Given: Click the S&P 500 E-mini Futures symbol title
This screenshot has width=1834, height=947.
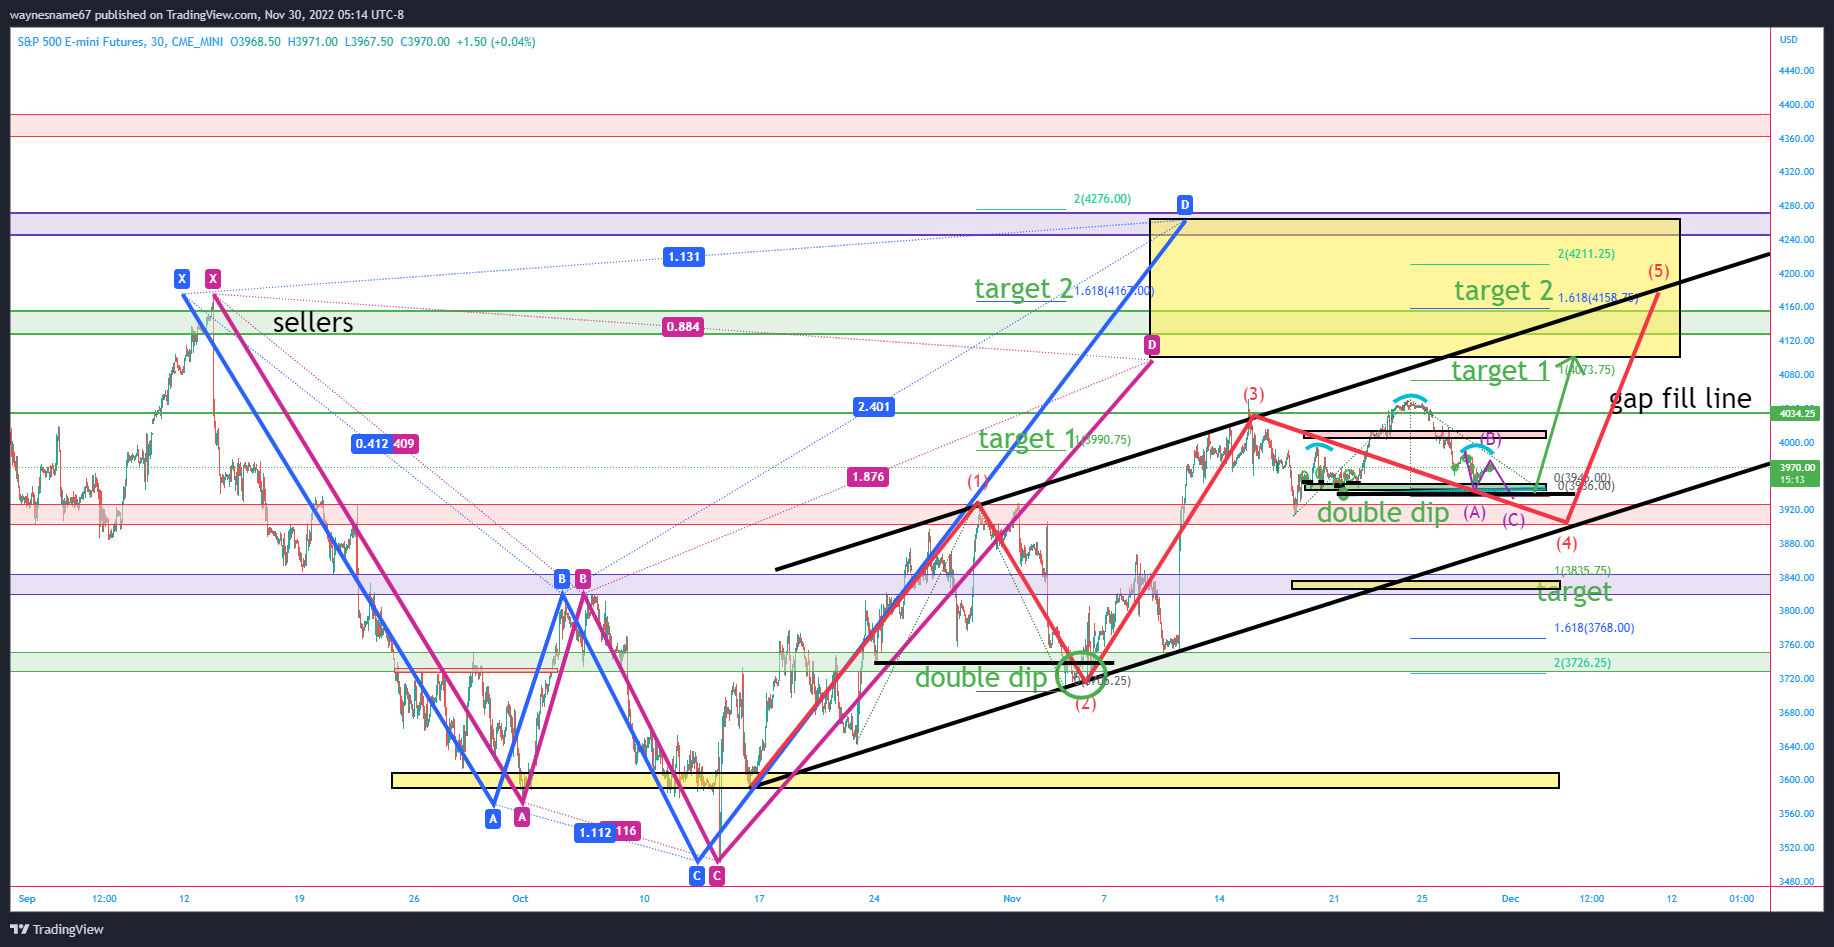Looking at the screenshot, I should pos(120,42).
